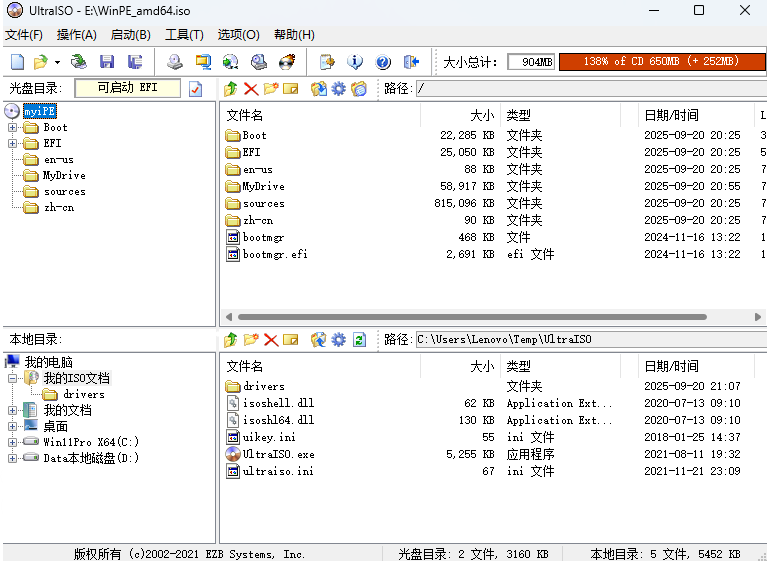Open the dropdown arrow beside the Open icon
Viewport: 767px width, 561px height.
coord(57,63)
